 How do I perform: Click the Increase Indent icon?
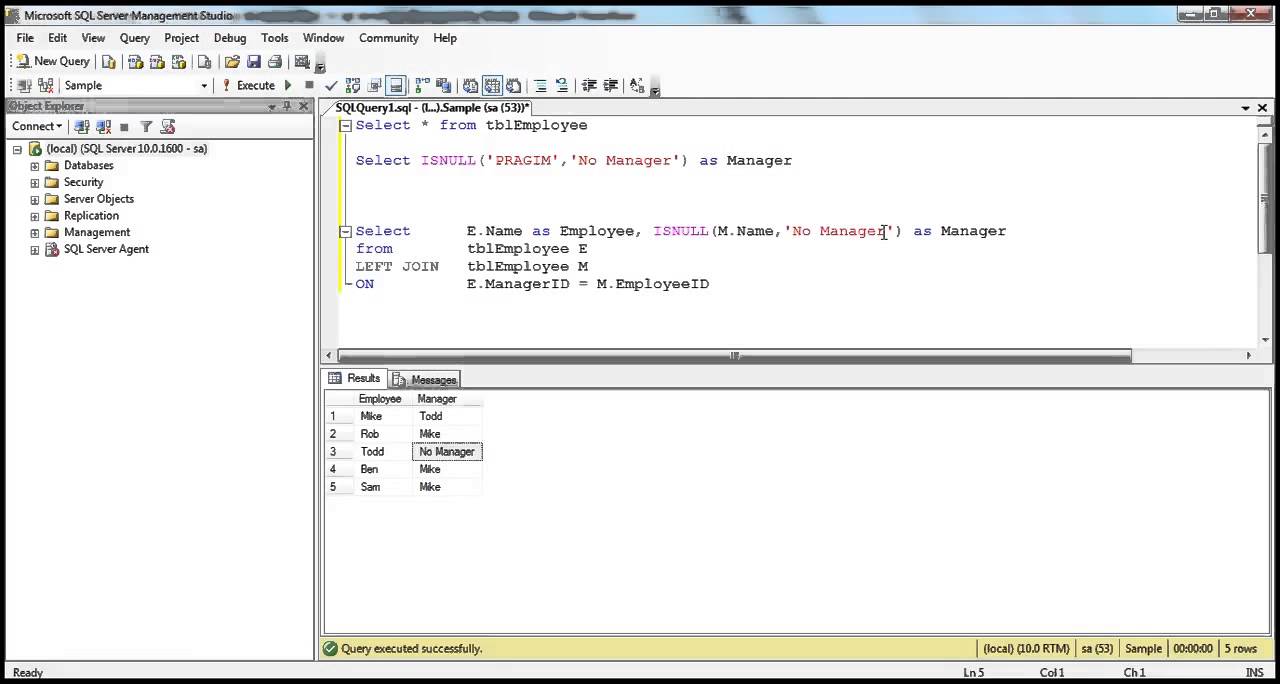[610, 85]
